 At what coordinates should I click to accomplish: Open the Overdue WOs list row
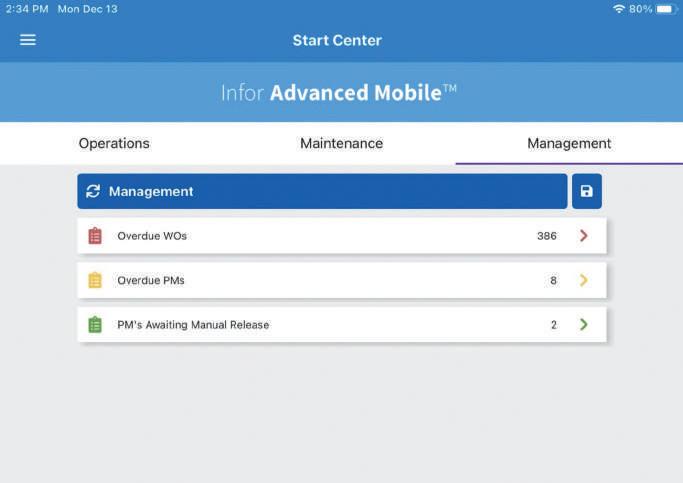(x=342, y=236)
